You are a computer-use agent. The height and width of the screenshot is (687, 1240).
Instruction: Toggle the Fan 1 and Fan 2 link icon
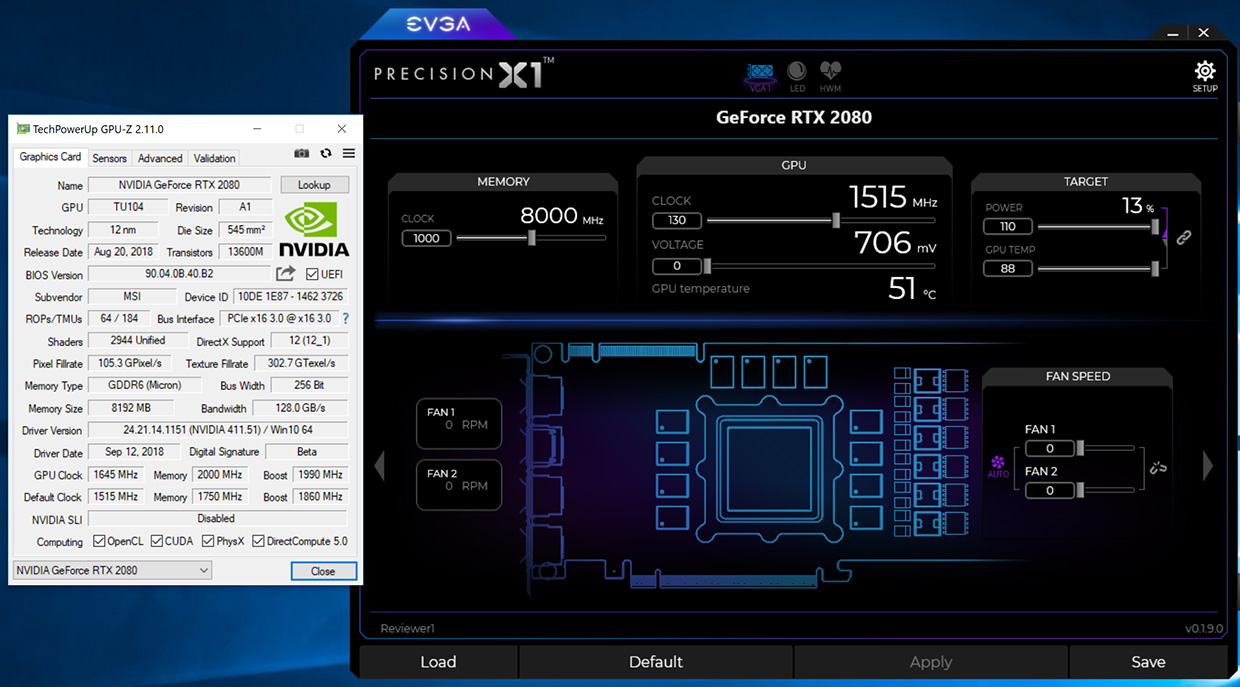click(x=1159, y=467)
